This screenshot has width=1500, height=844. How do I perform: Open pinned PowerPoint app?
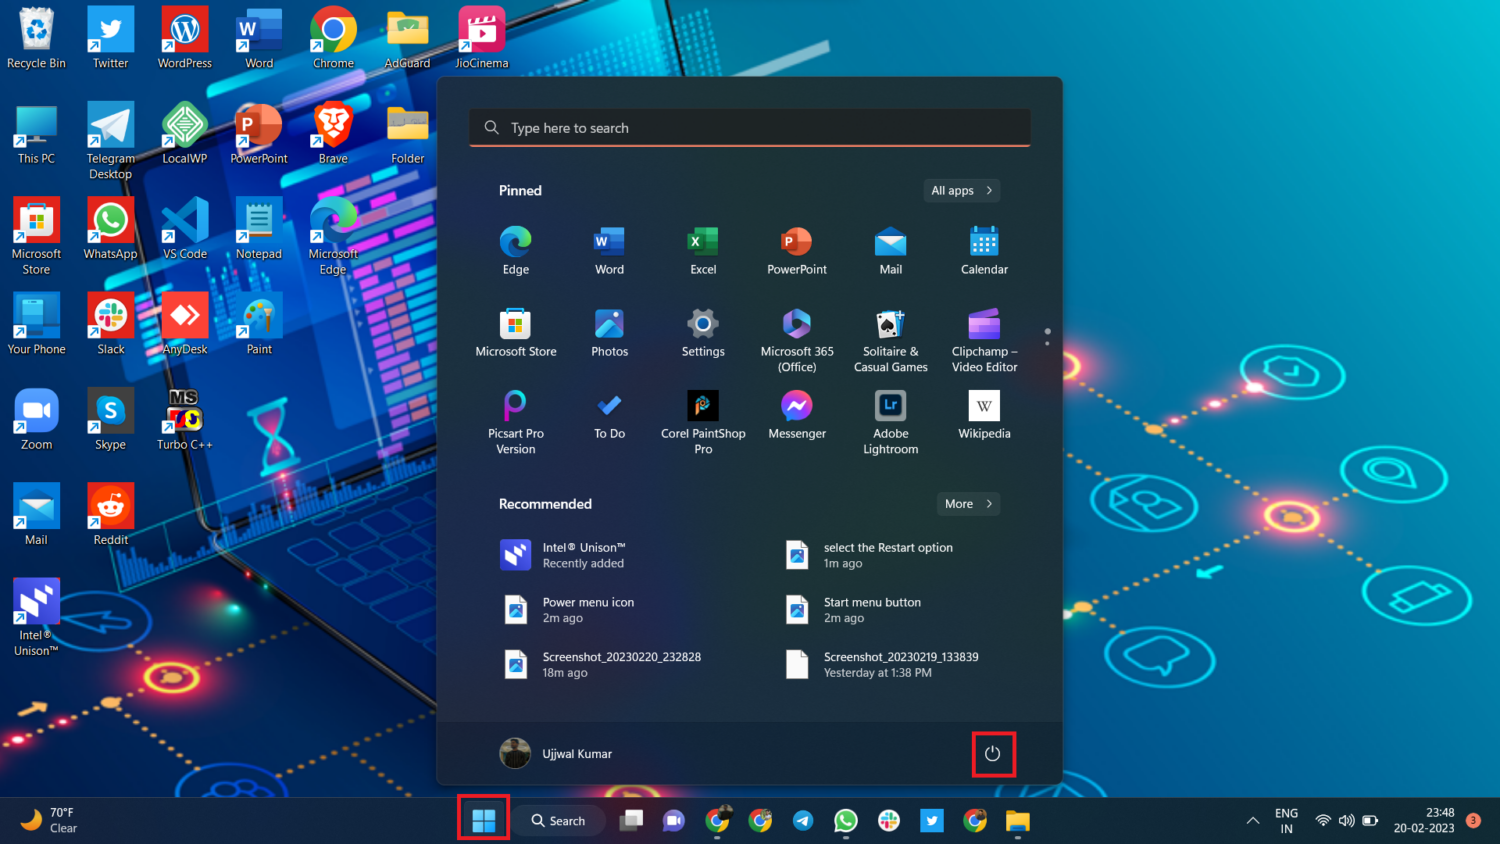click(x=797, y=250)
